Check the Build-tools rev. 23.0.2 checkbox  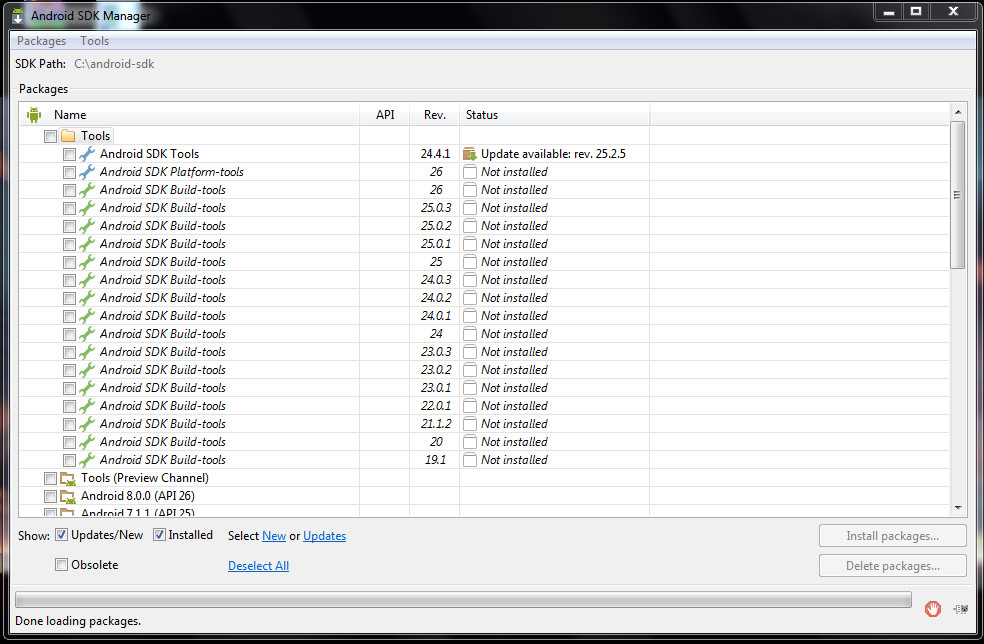69,370
